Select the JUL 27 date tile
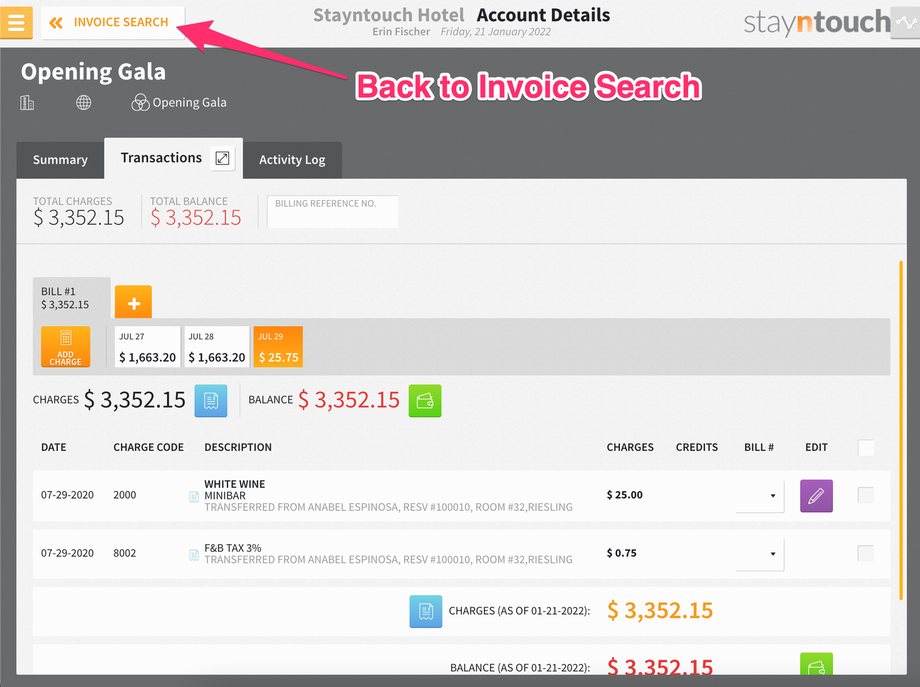The width and height of the screenshot is (920, 687). 147,347
